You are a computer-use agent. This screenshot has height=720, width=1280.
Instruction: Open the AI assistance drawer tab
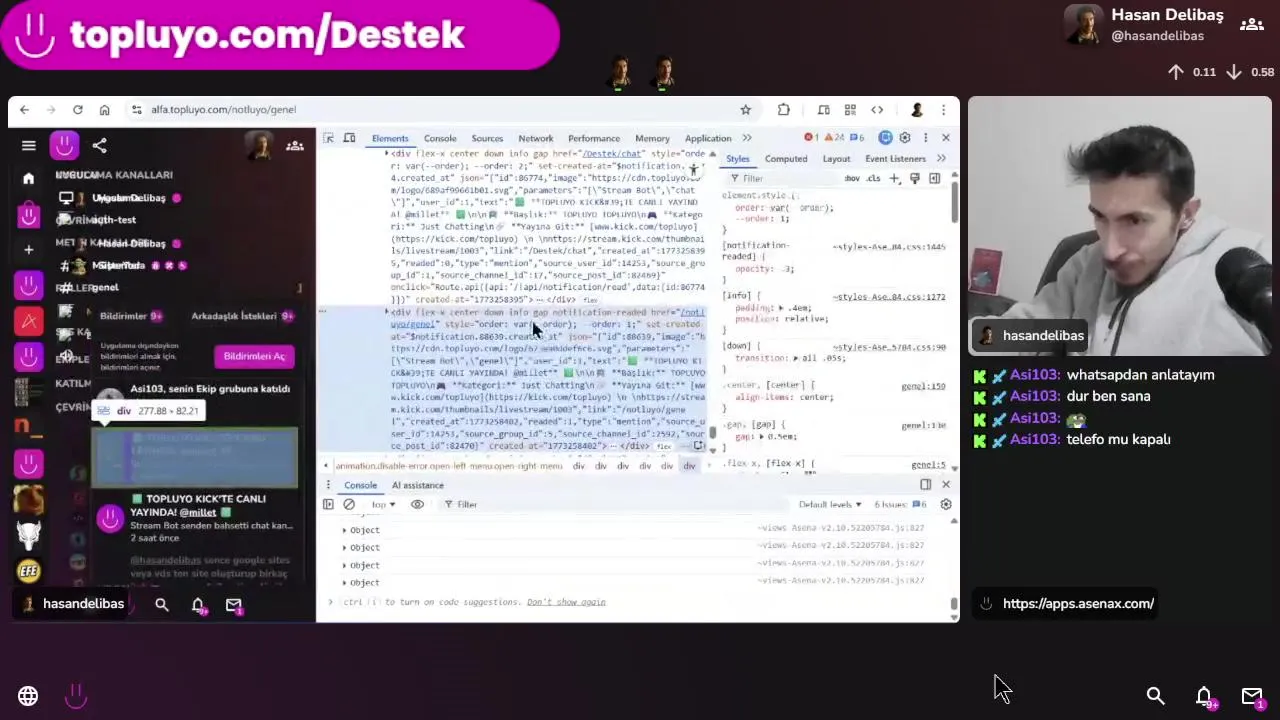pyautogui.click(x=417, y=485)
